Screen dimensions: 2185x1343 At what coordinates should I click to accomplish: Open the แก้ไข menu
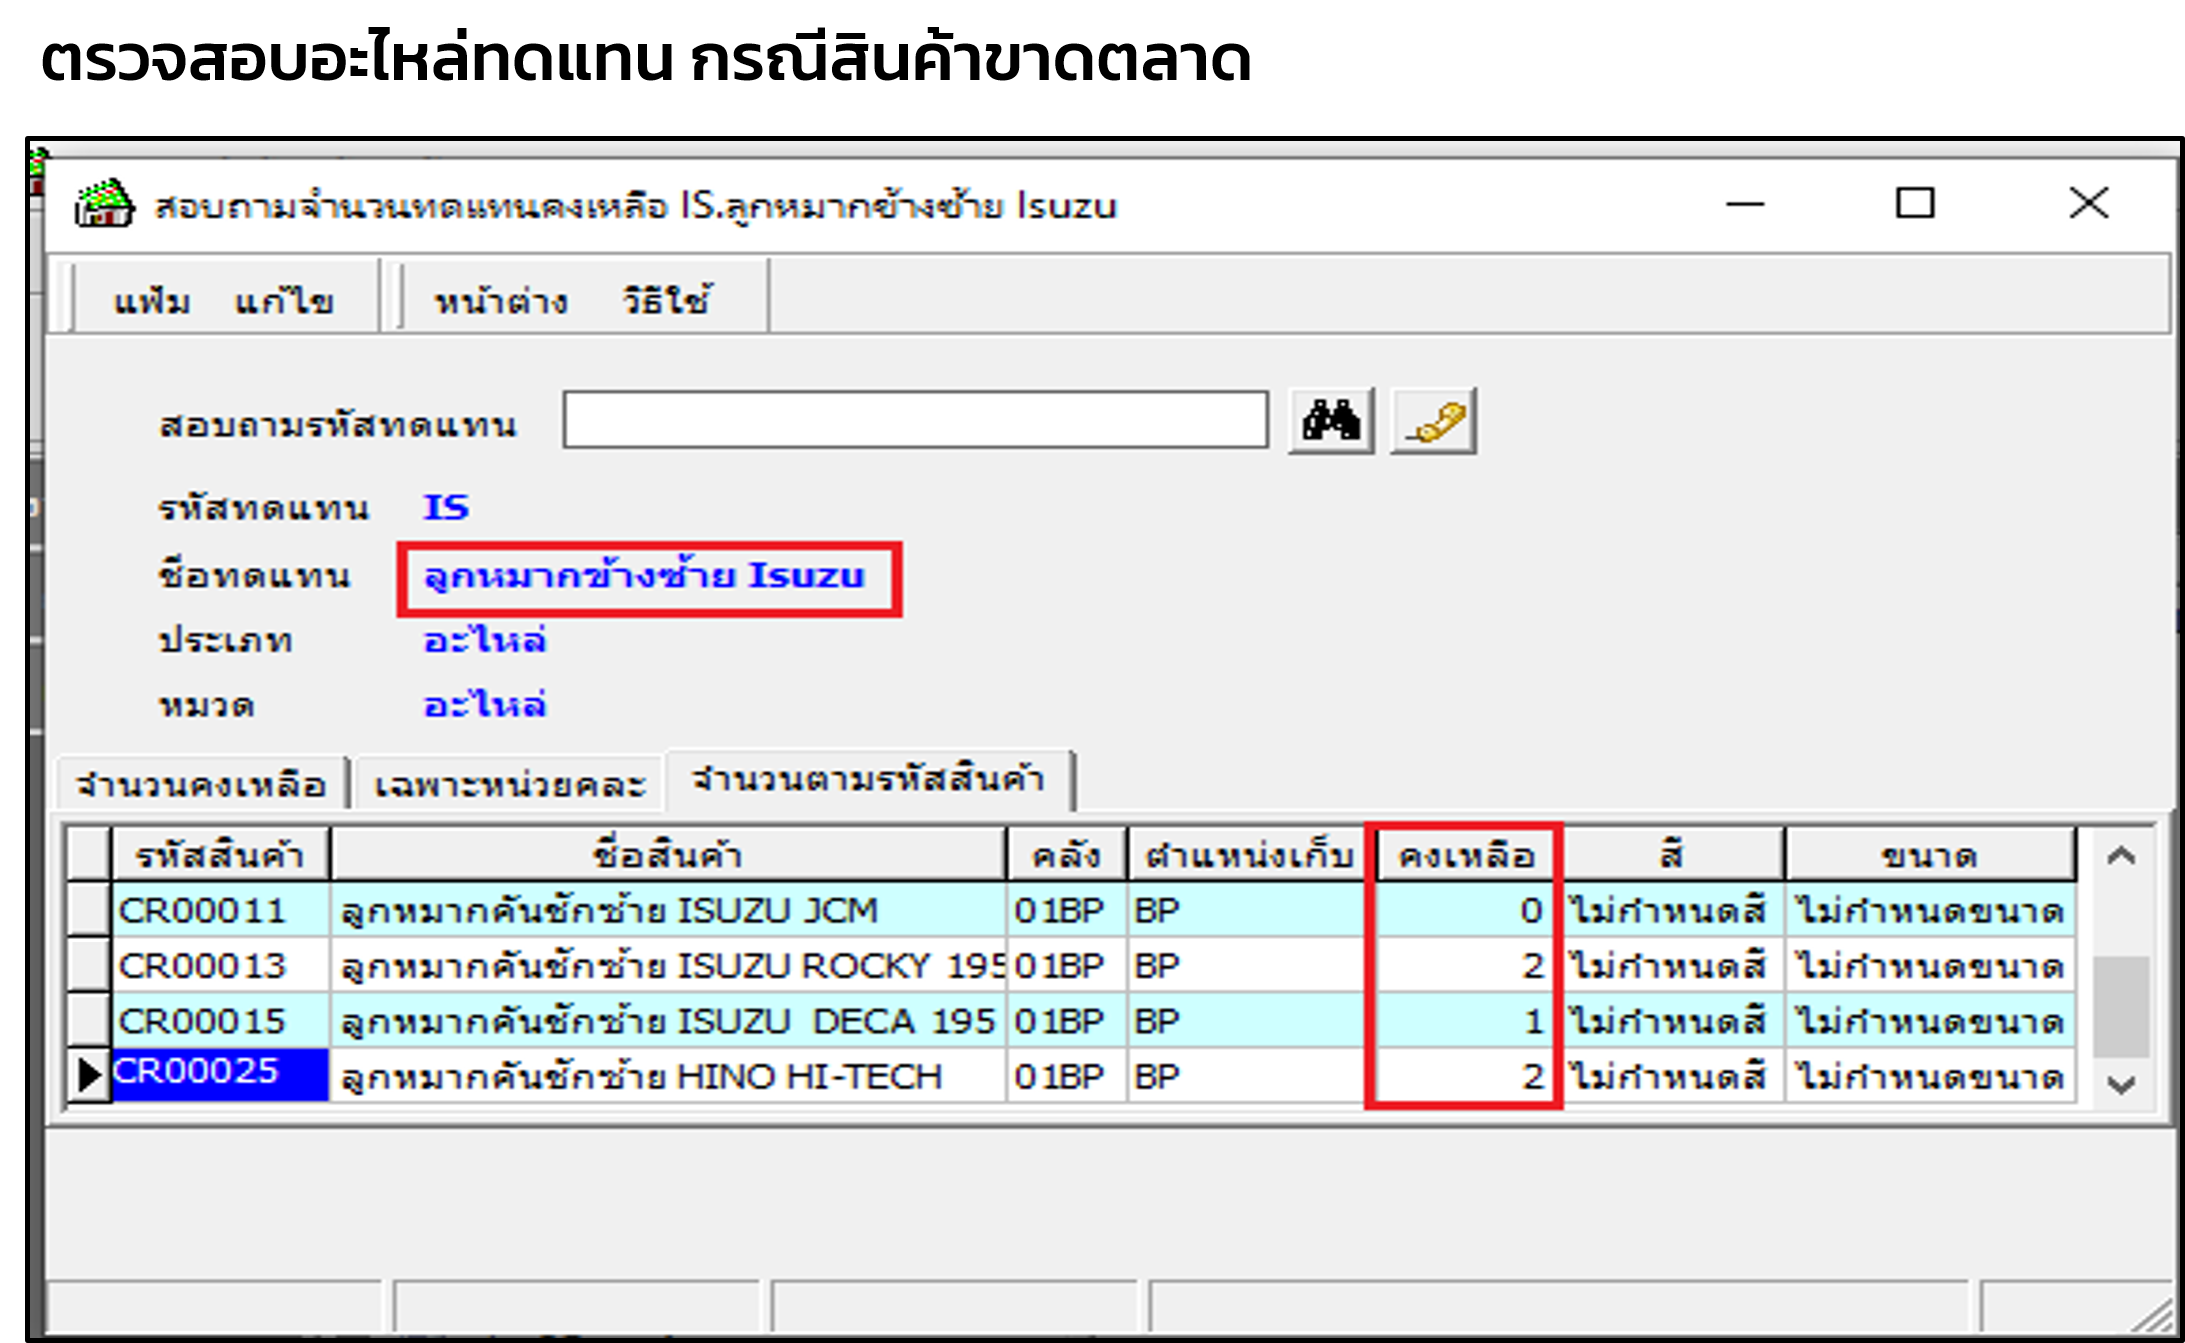pyautogui.click(x=284, y=298)
